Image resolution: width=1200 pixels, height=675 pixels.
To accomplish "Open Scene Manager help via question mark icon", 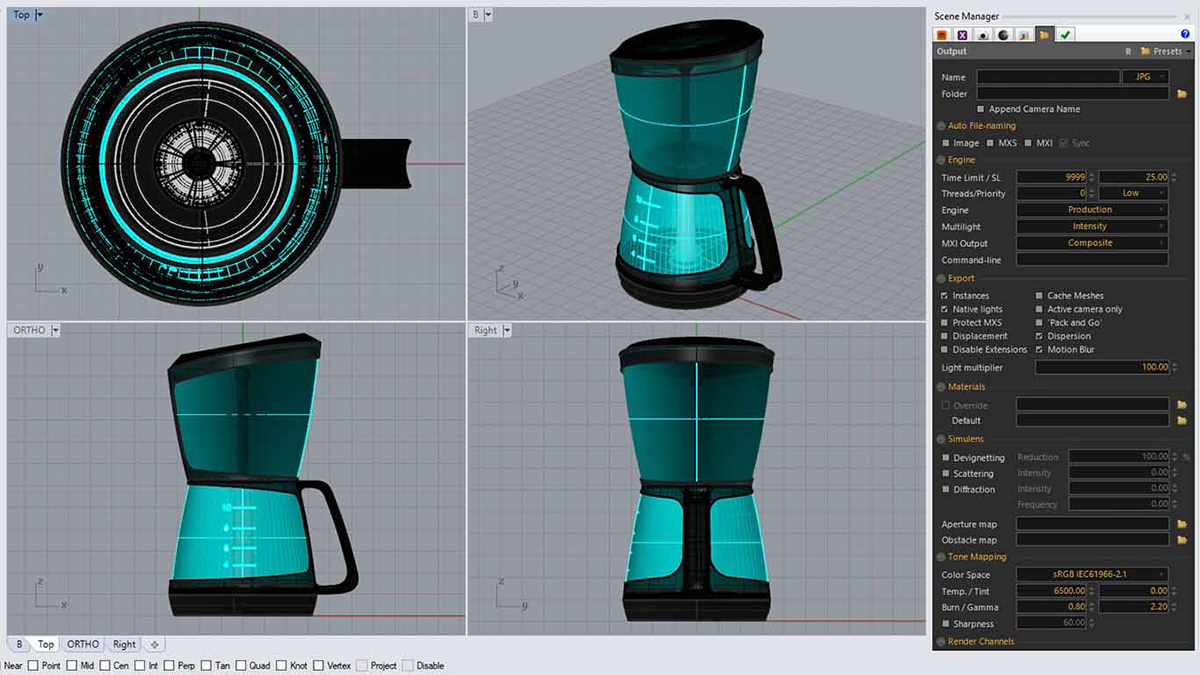I will [1185, 34].
